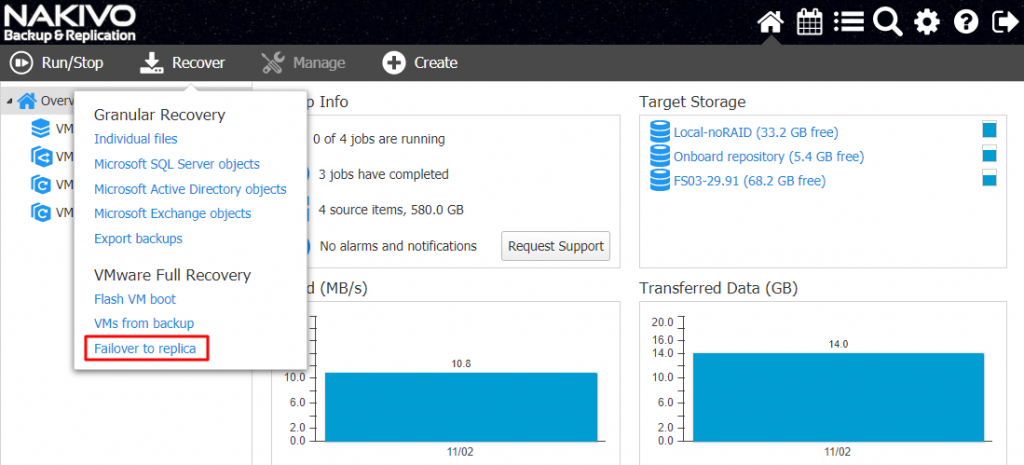Click the search magnifier icon
This screenshot has height=465, width=1024.
click(888, 24)
